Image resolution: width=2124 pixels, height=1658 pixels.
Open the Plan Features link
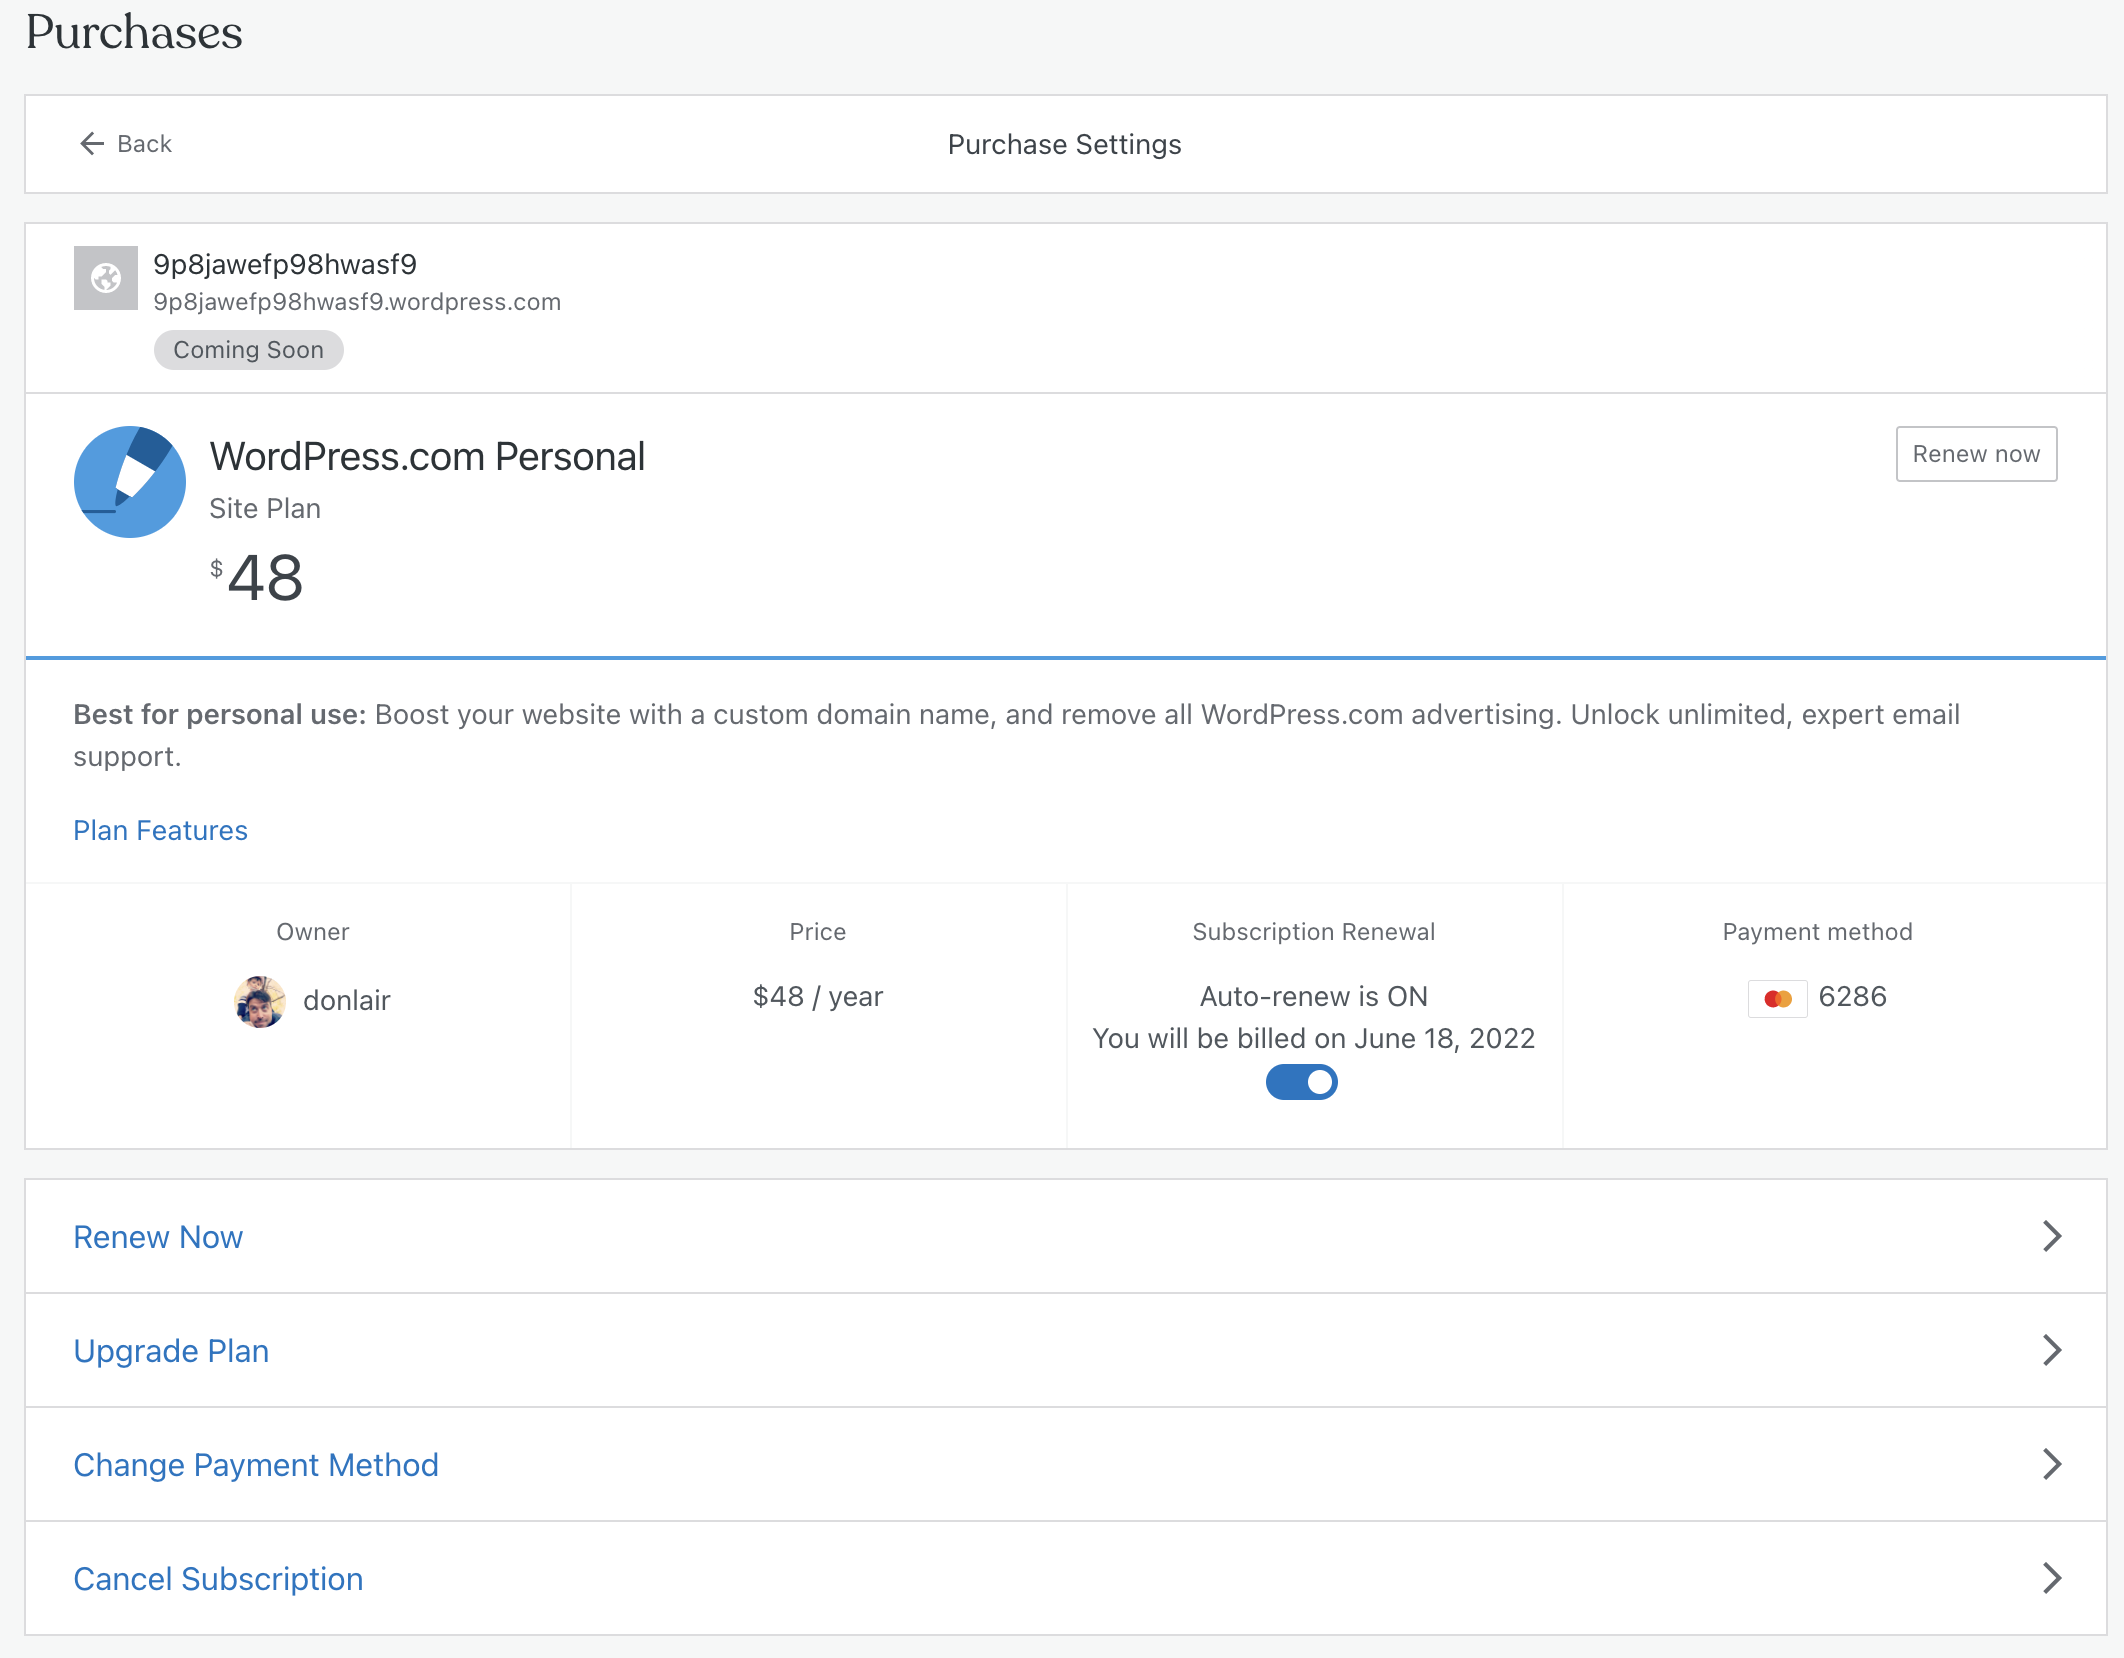[161, 830]
